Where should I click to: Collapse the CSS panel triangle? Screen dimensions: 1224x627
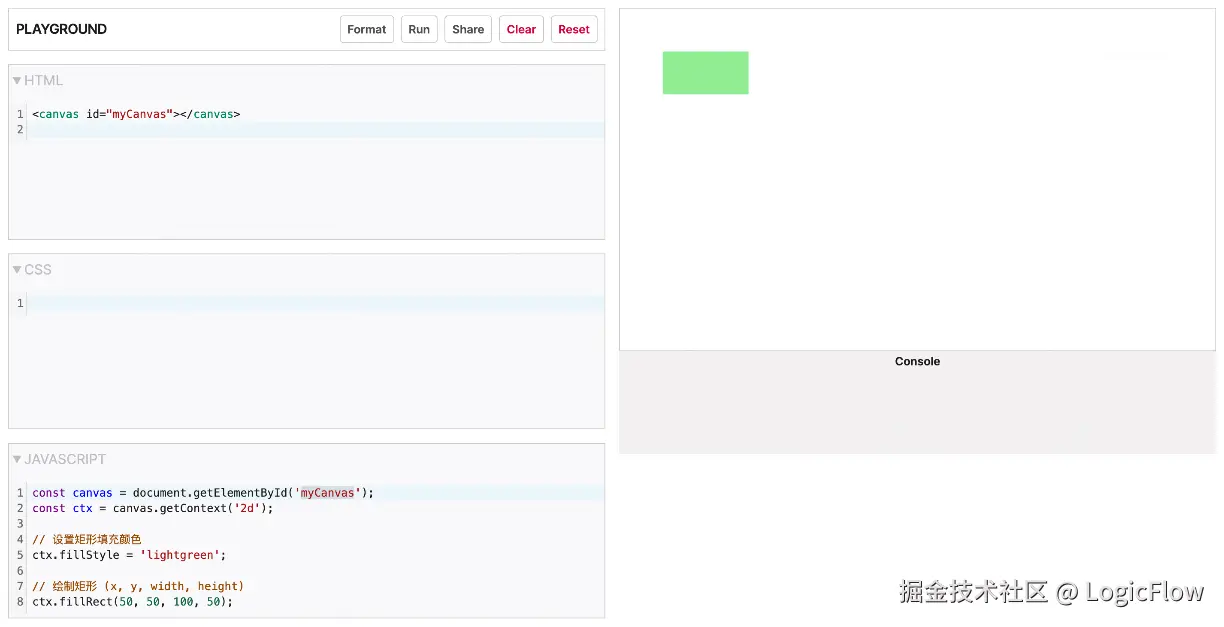click(17, 270)
